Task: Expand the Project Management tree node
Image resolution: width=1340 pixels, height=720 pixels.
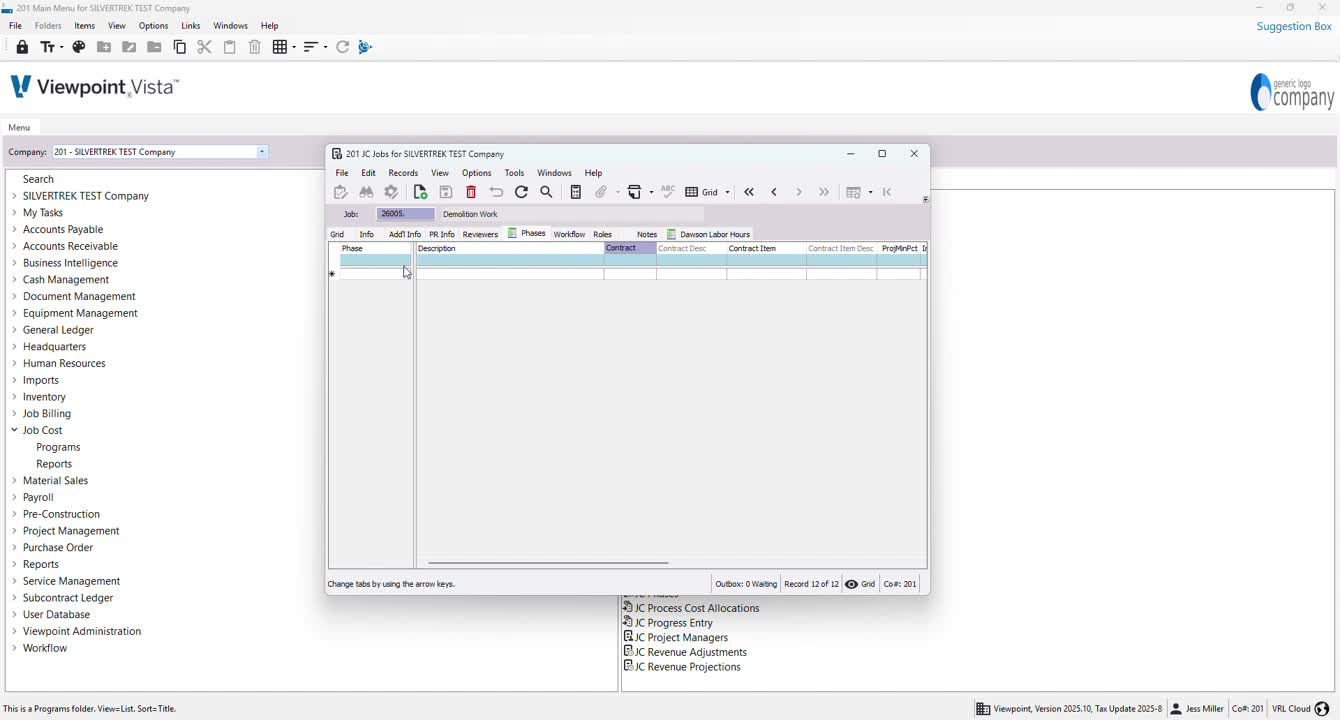Action: [x=14, y=531]
